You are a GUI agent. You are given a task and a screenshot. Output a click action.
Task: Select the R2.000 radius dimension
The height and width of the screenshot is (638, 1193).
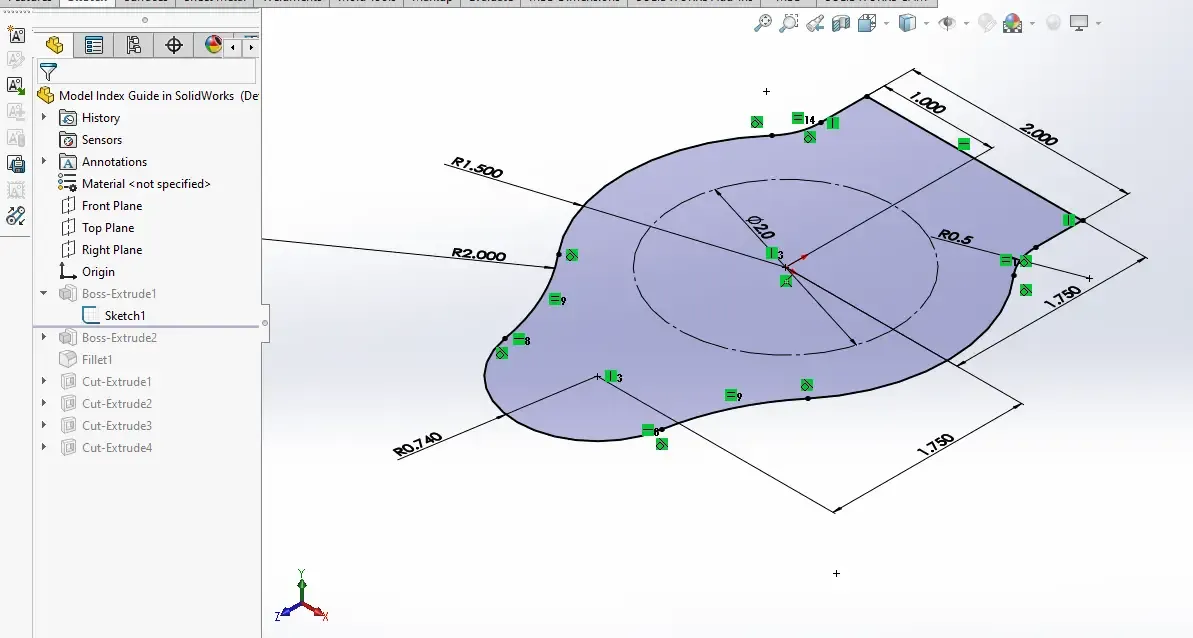tap(479, 254)
